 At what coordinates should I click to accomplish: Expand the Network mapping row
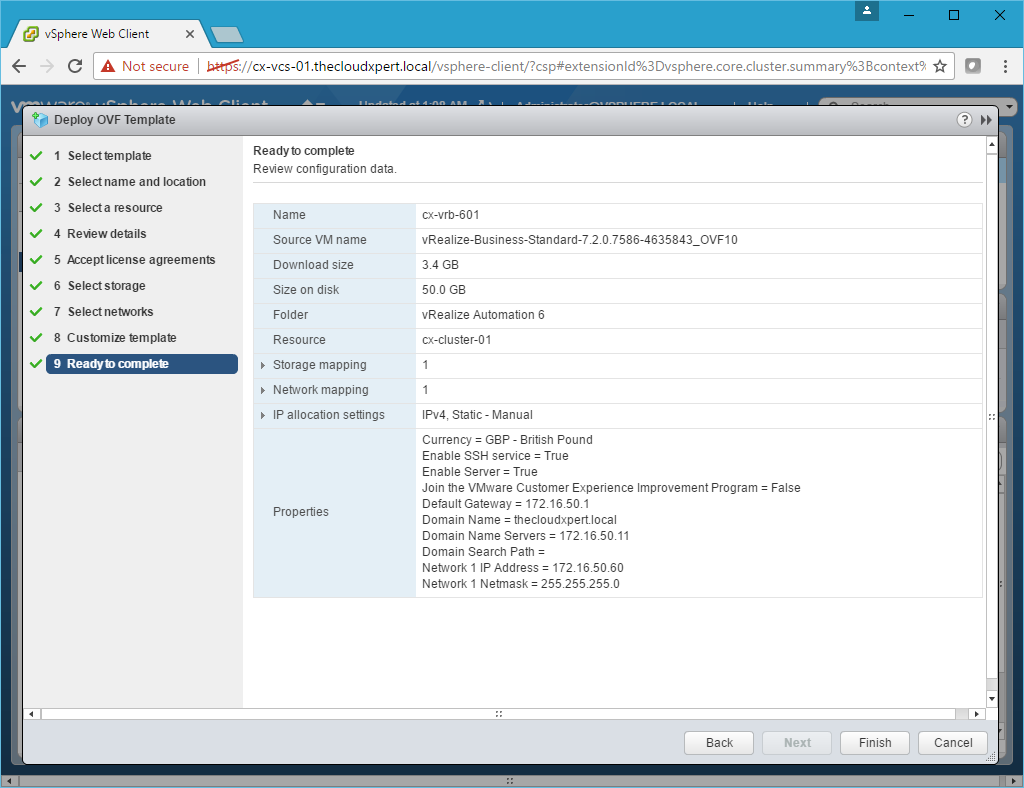(x=263, y=390)
